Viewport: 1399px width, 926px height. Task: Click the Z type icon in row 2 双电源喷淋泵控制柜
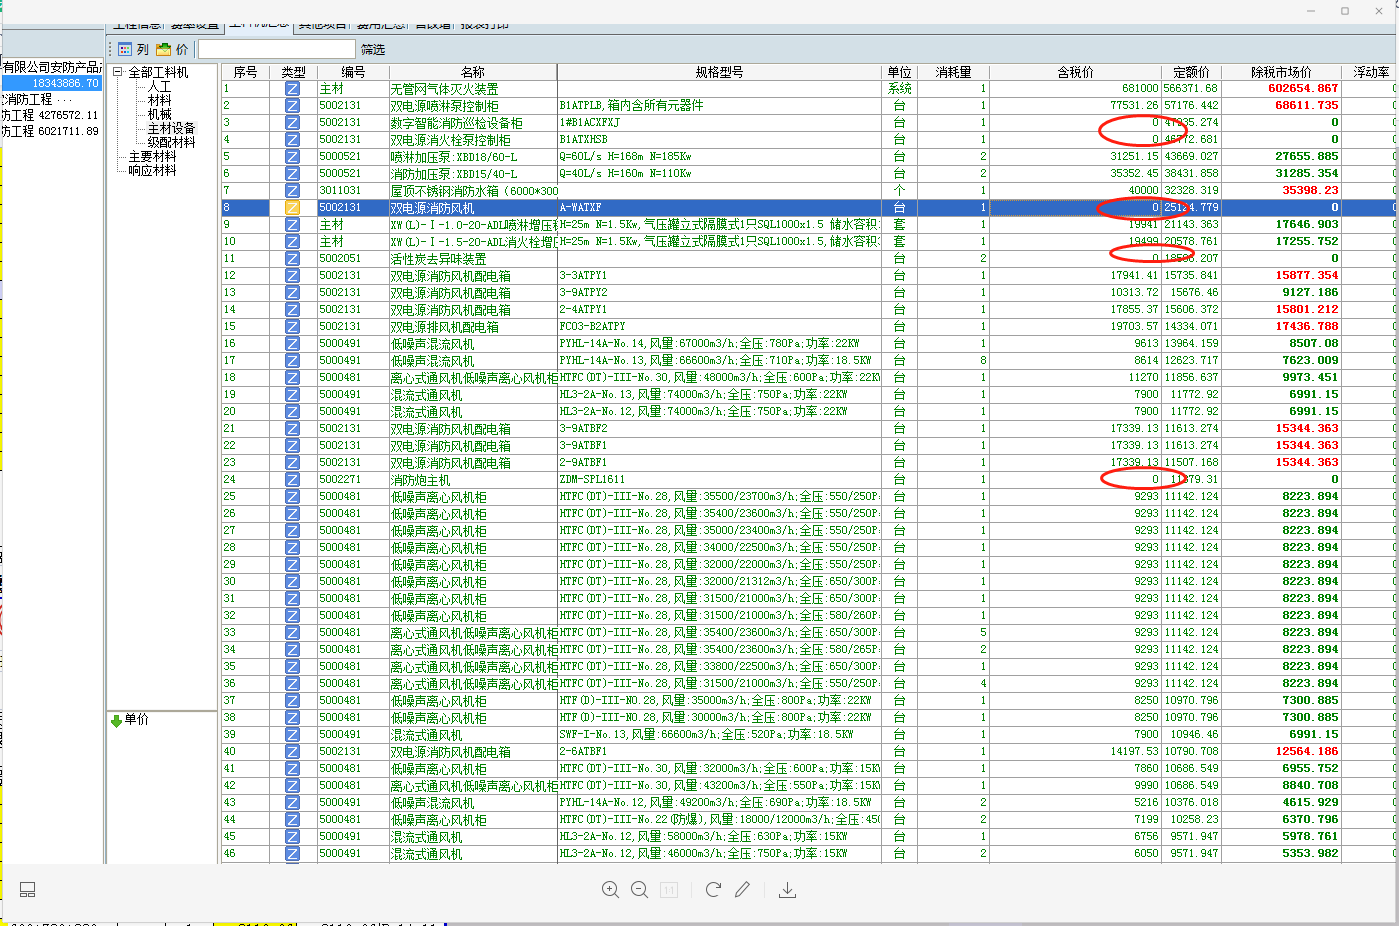[292, 106]
